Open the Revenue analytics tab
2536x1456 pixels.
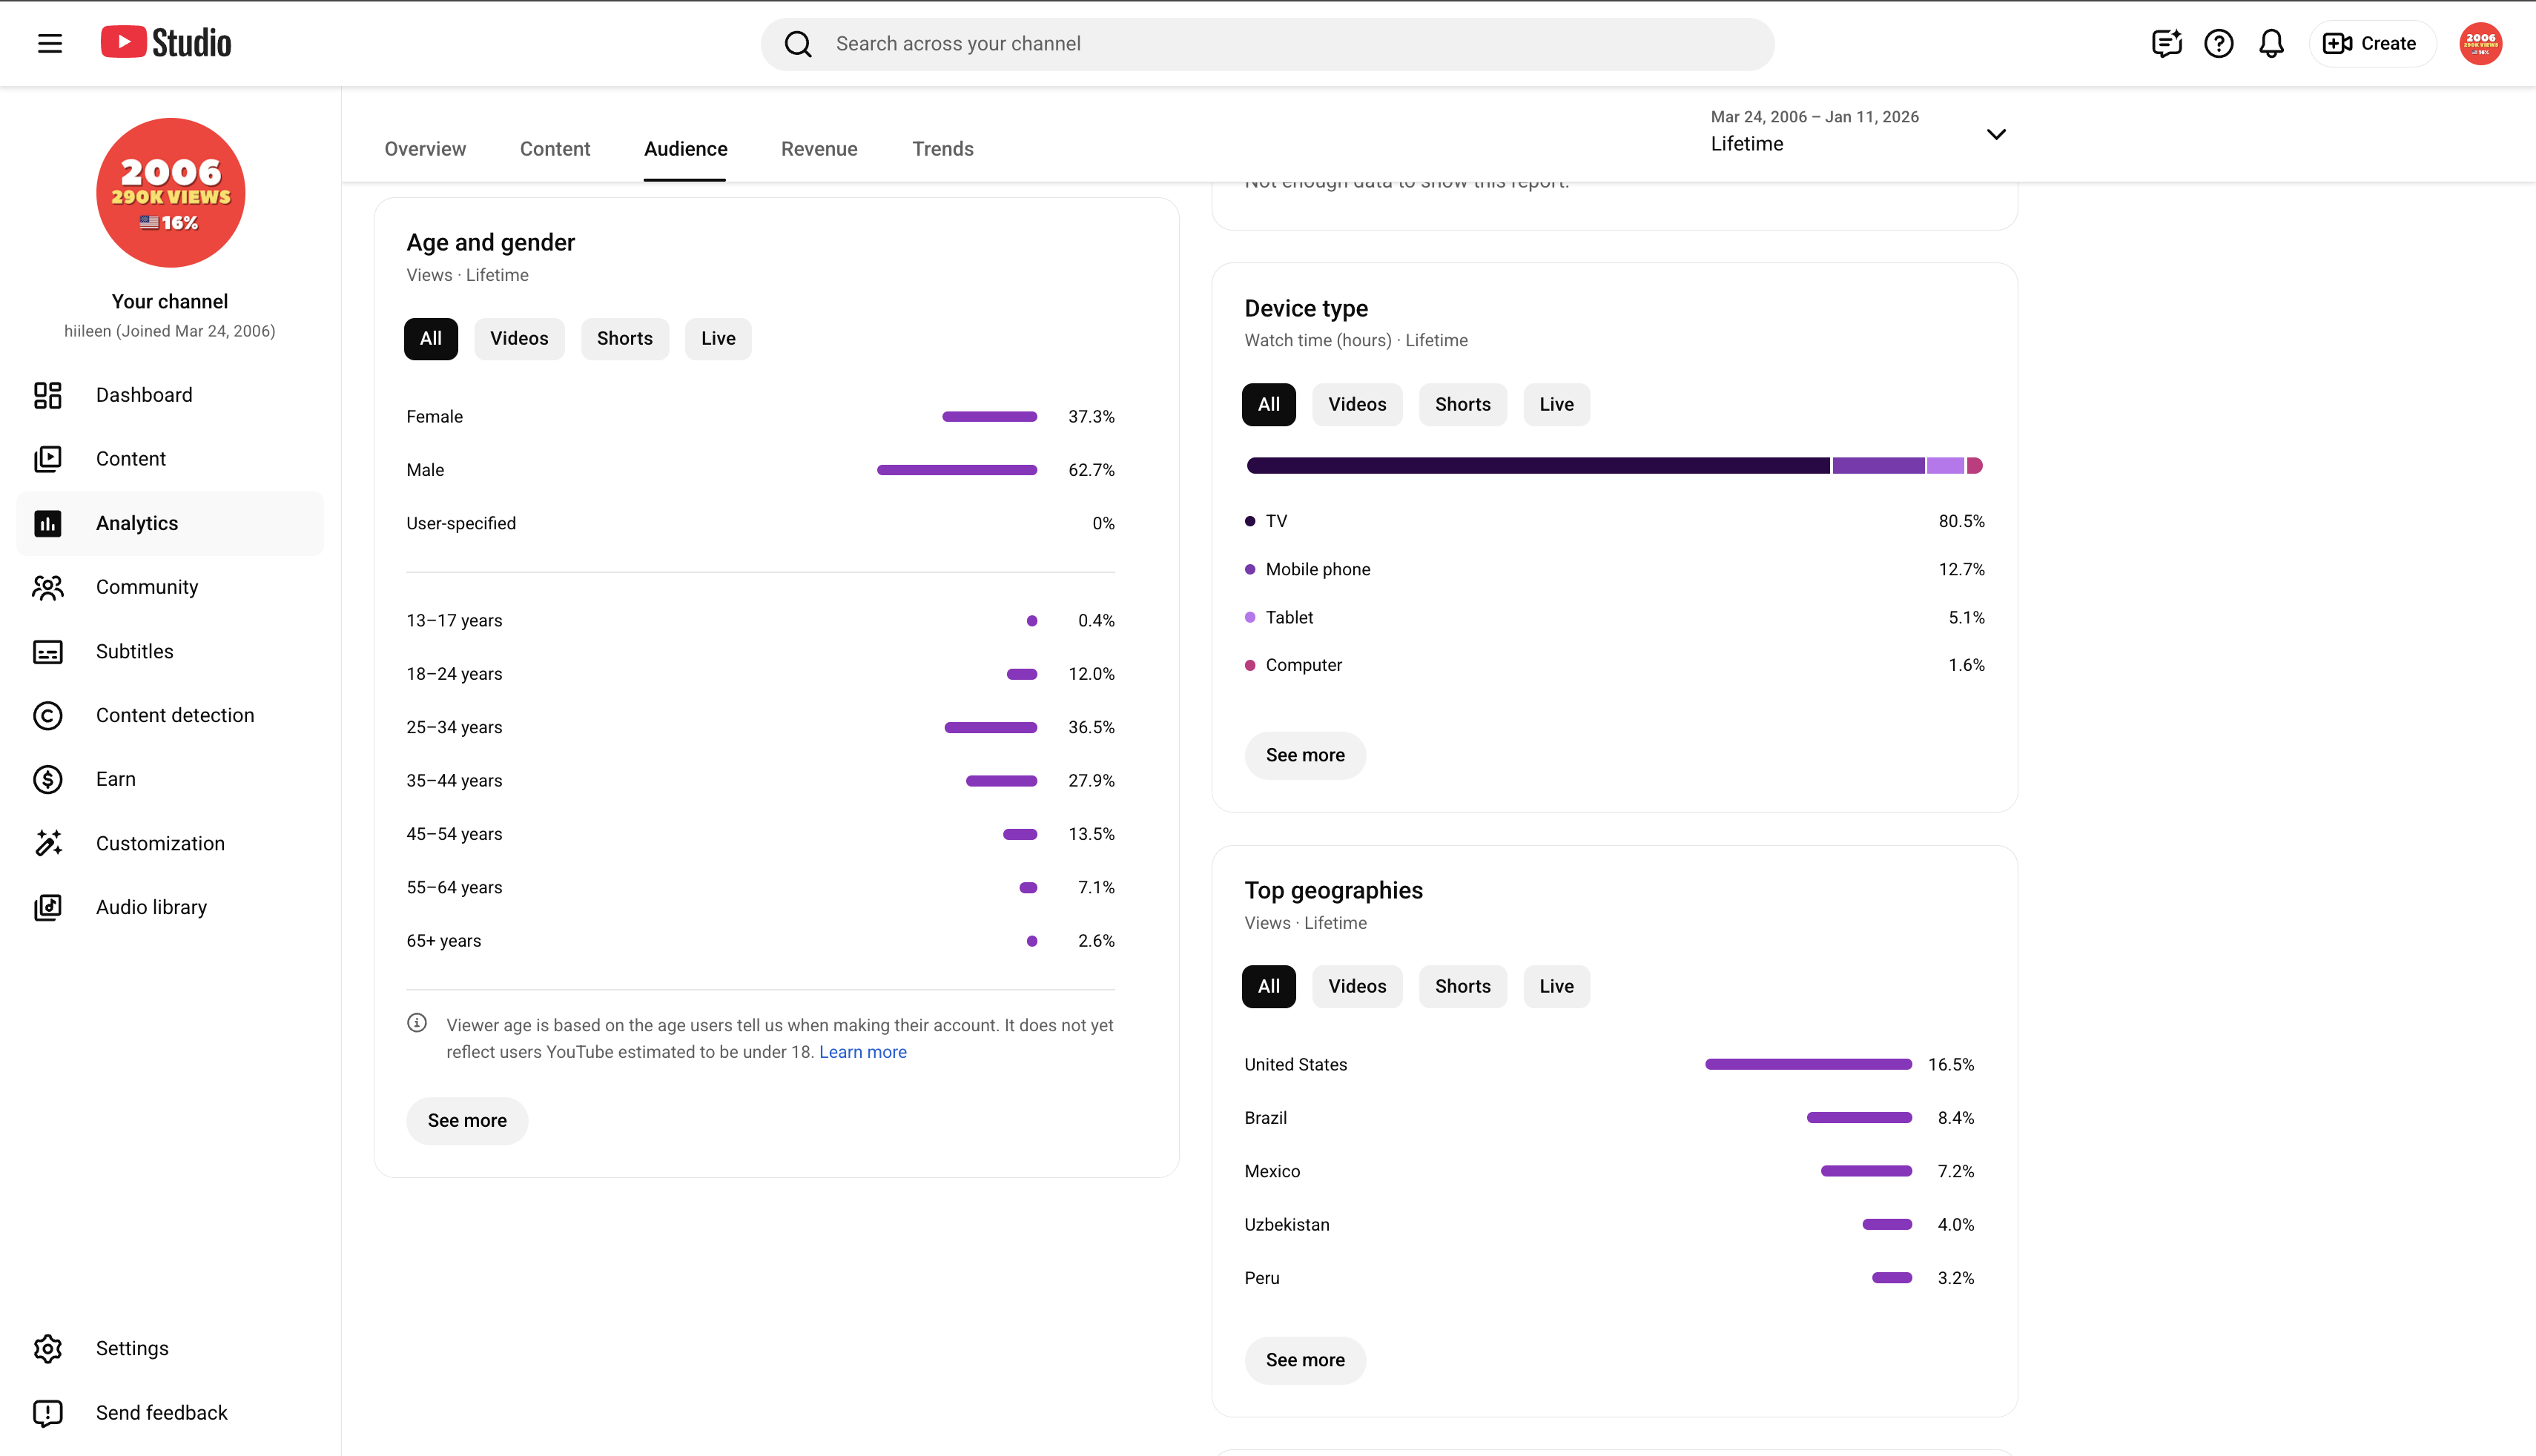pos(819,149)
